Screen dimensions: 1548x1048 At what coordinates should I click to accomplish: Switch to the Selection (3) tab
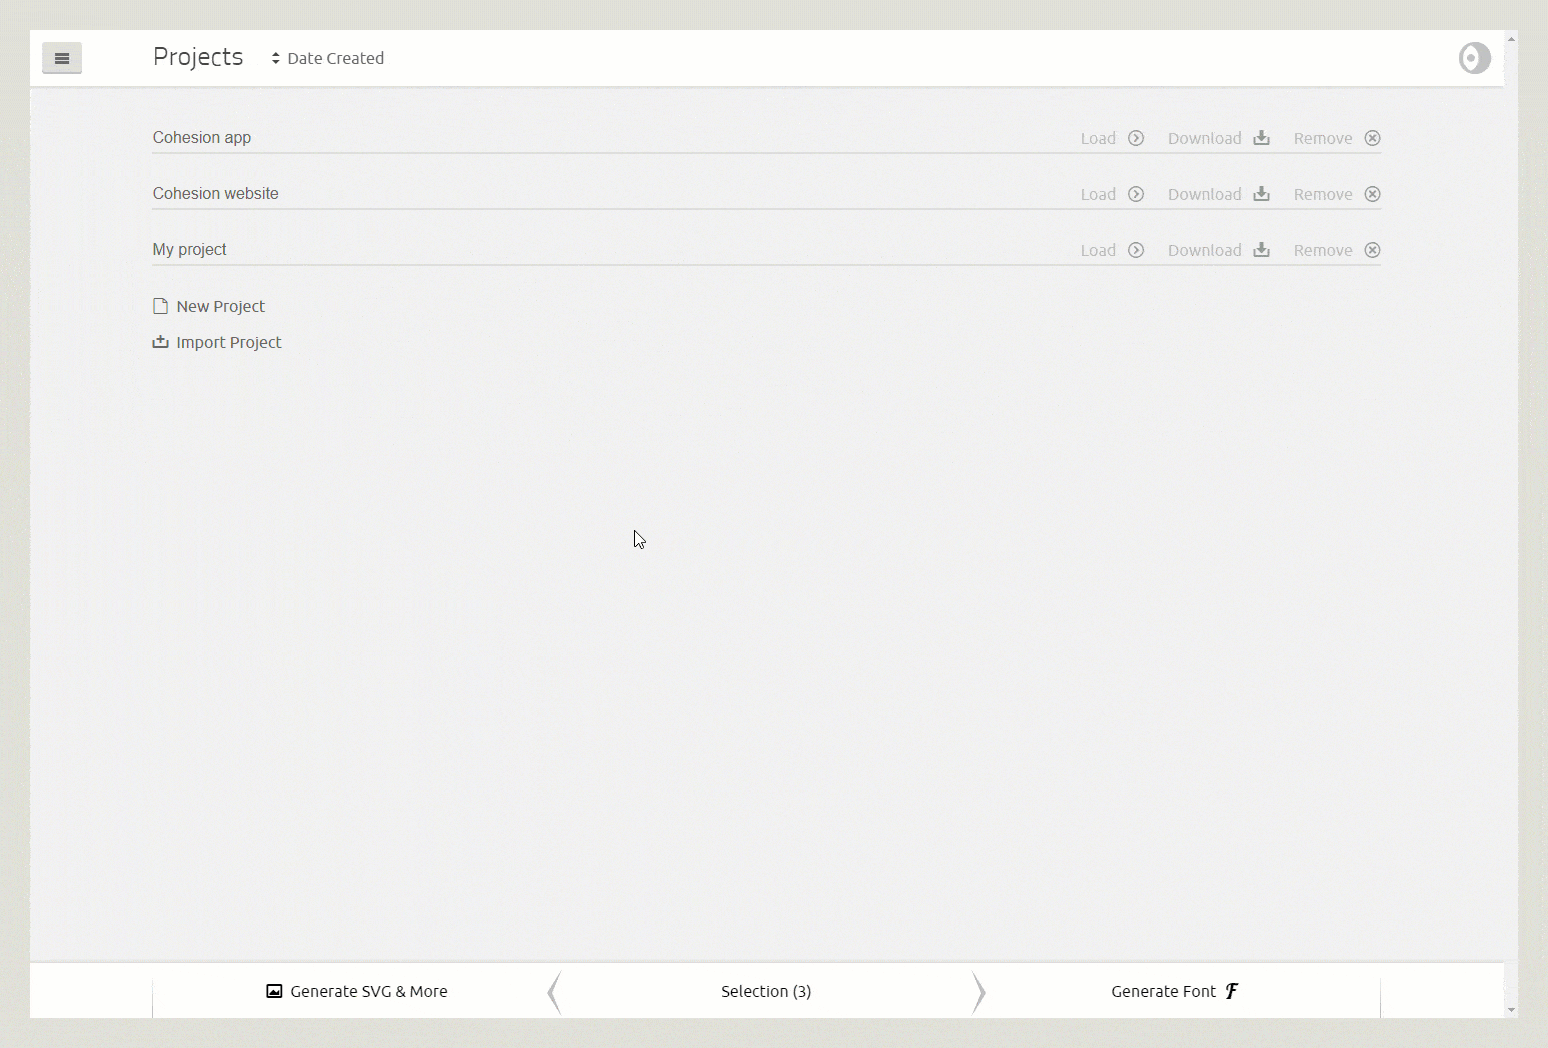(x=766, y=991)
